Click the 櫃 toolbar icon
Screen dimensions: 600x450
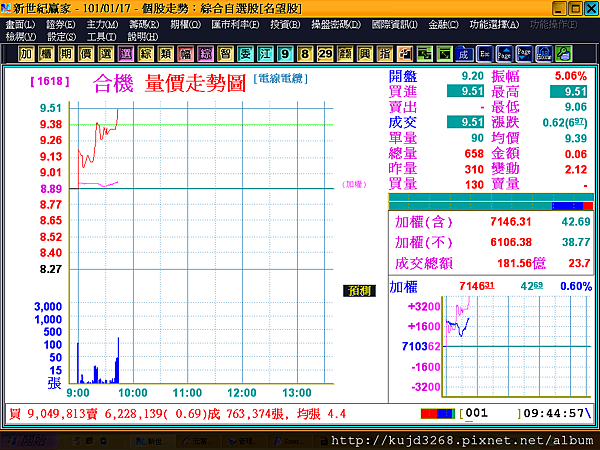46,54
